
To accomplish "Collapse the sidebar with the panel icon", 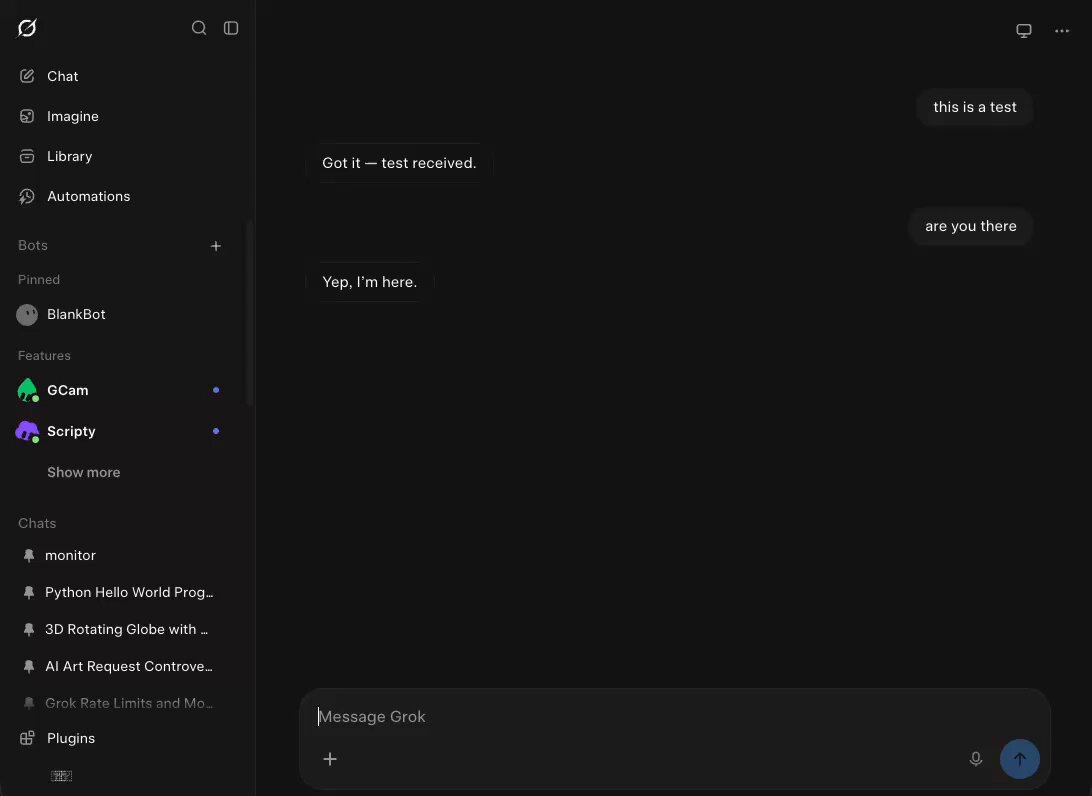I will point(231,28).
